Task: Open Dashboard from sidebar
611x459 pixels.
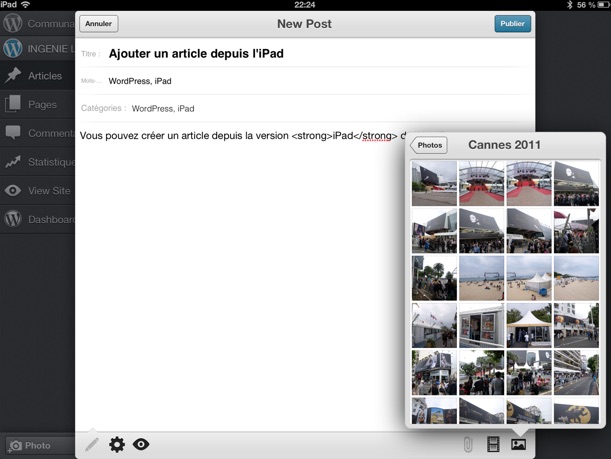Action: coord(37,219)
